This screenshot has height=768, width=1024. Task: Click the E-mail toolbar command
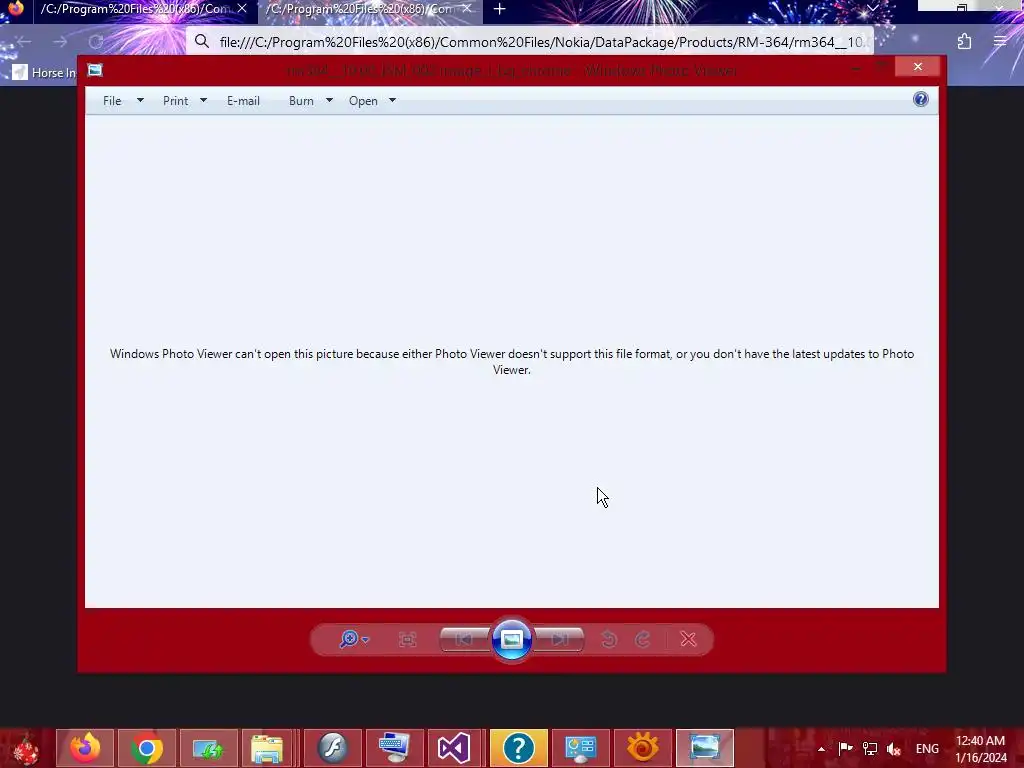[x=244, y=101]
